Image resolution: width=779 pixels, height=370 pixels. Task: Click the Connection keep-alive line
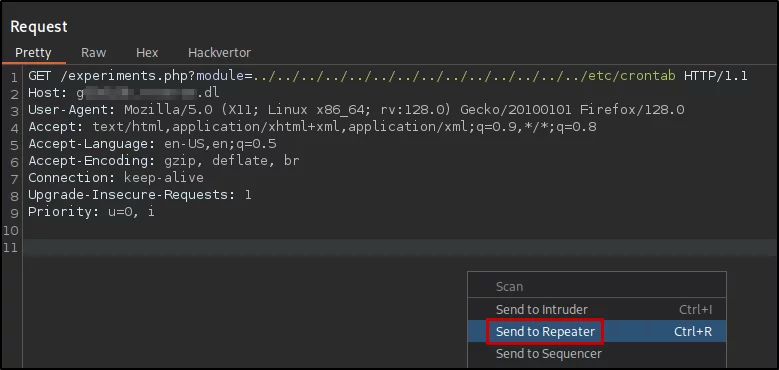[x=116, y=178]
